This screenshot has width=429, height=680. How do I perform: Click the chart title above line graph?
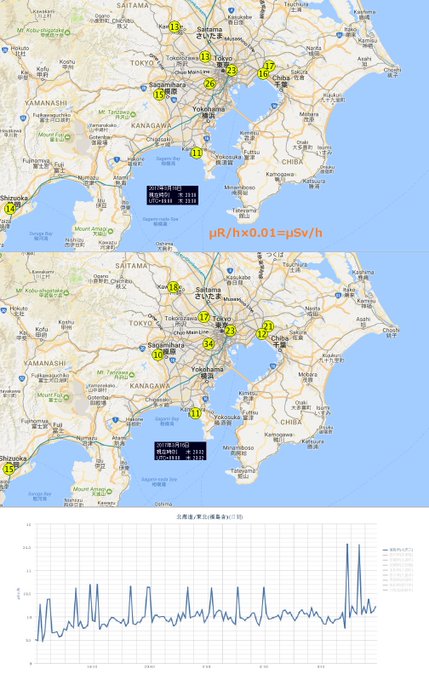[x=210, y=517]
